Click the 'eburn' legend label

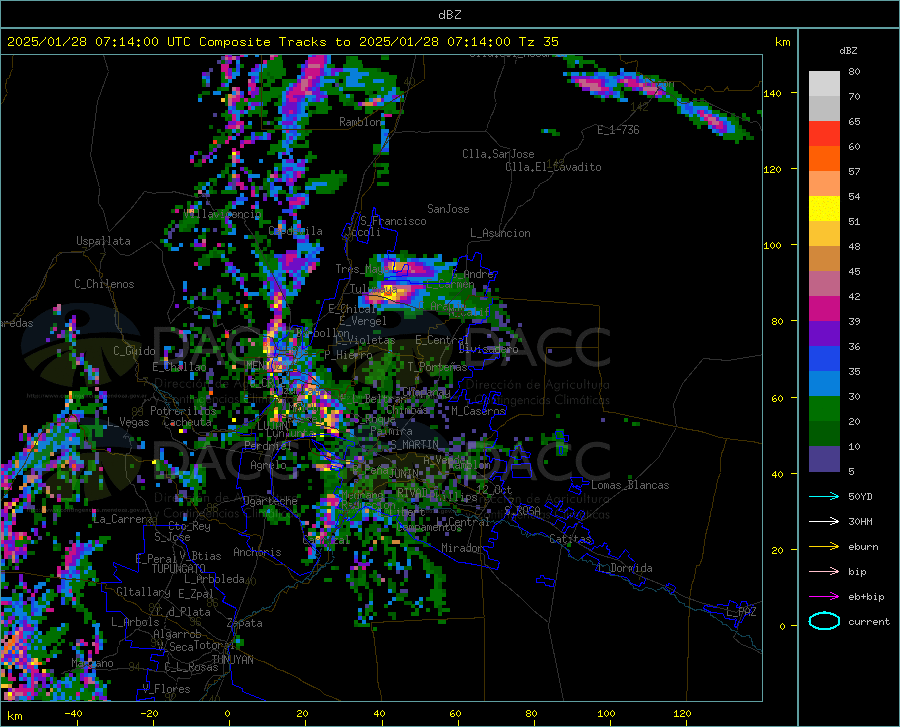click(x=863, y=547)
